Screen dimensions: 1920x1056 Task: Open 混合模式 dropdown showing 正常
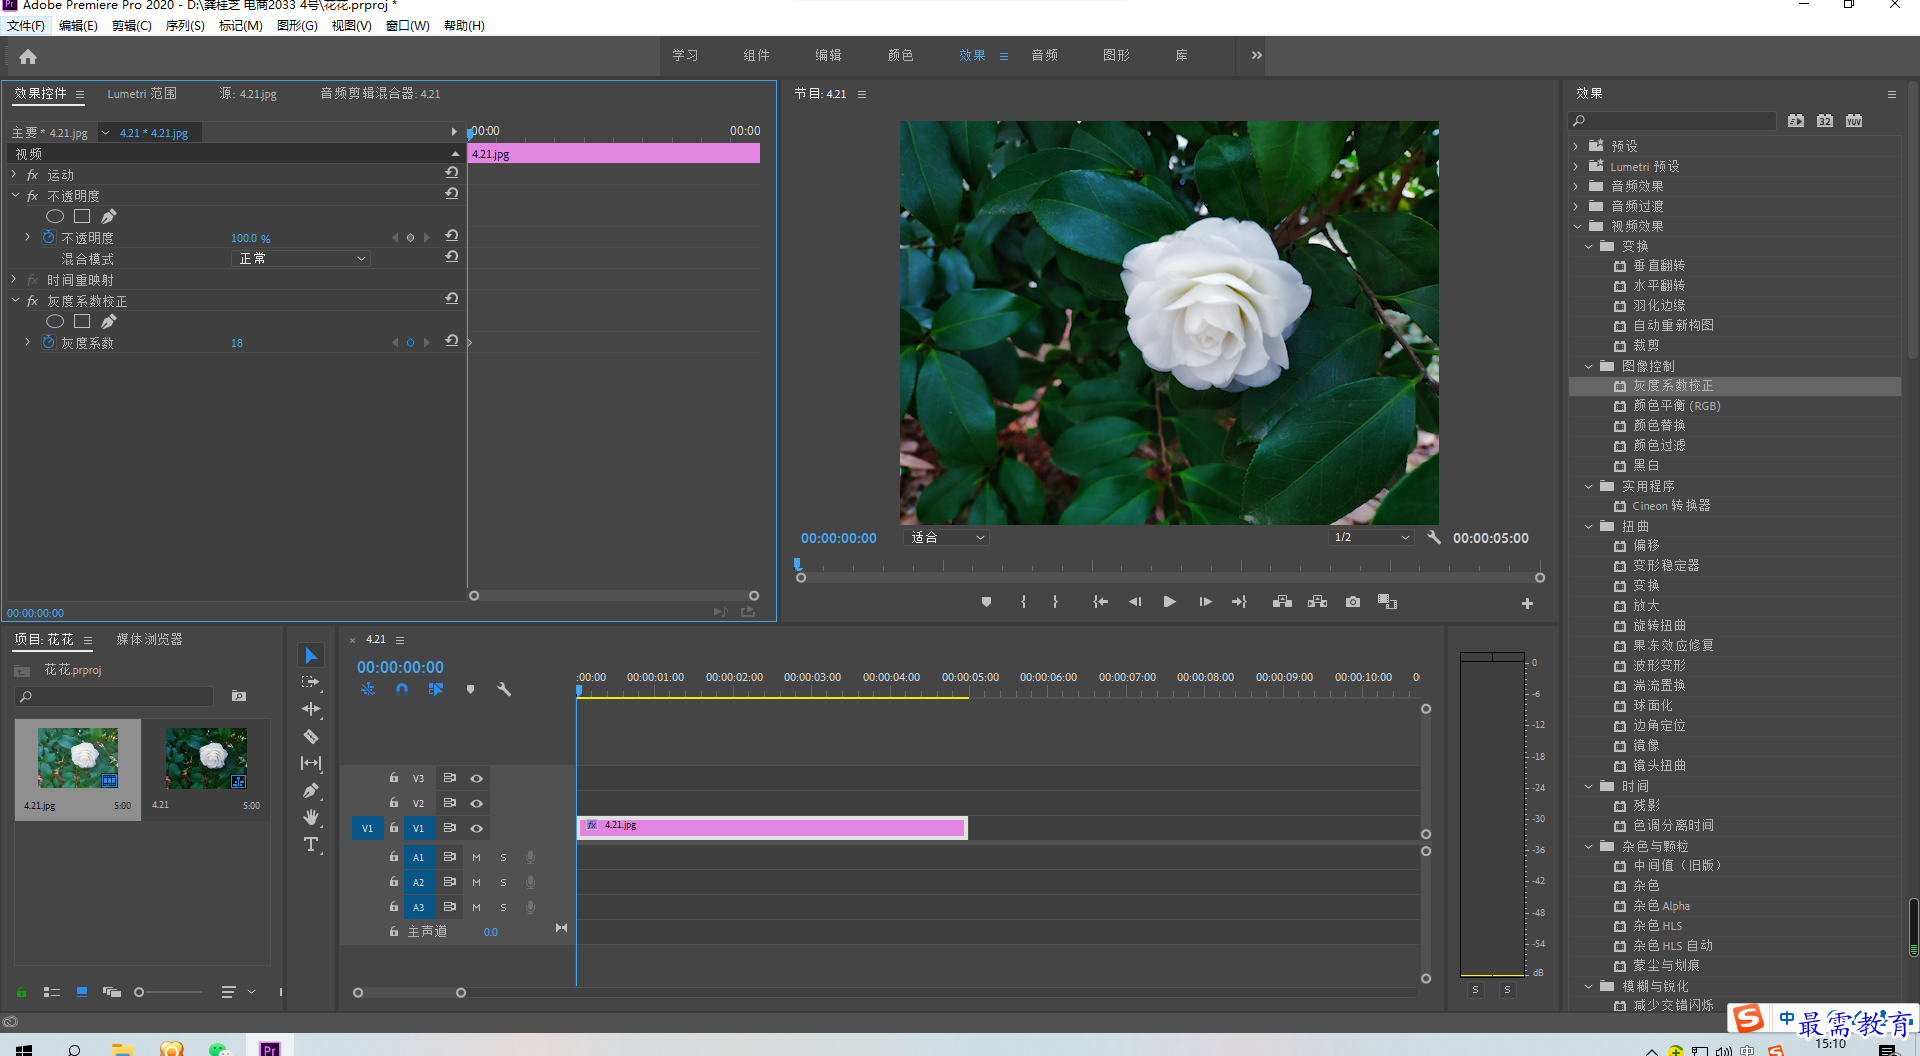301,258
